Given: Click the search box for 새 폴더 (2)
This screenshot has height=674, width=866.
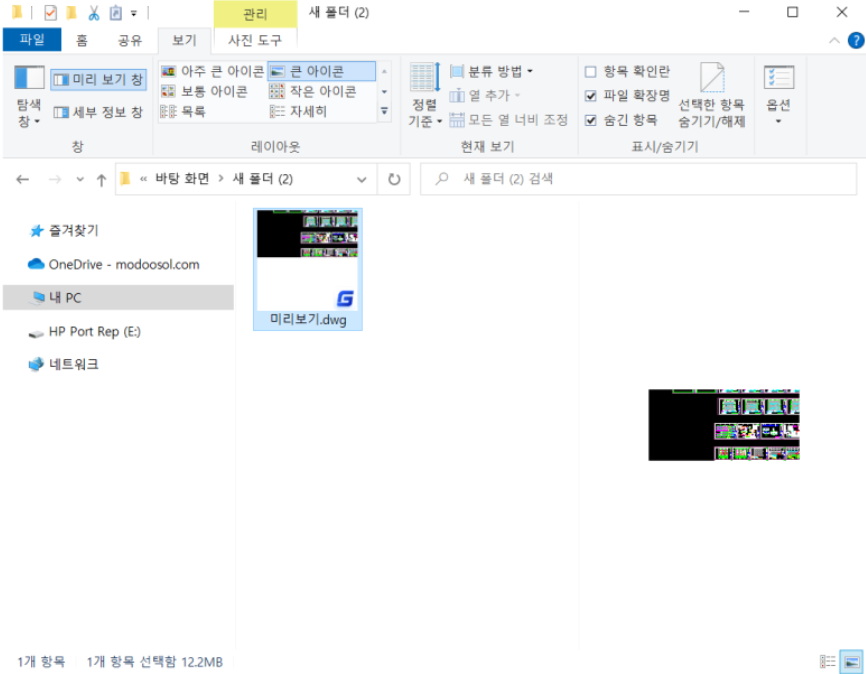Looking at the screenshot, I should [x=638, y=179].
